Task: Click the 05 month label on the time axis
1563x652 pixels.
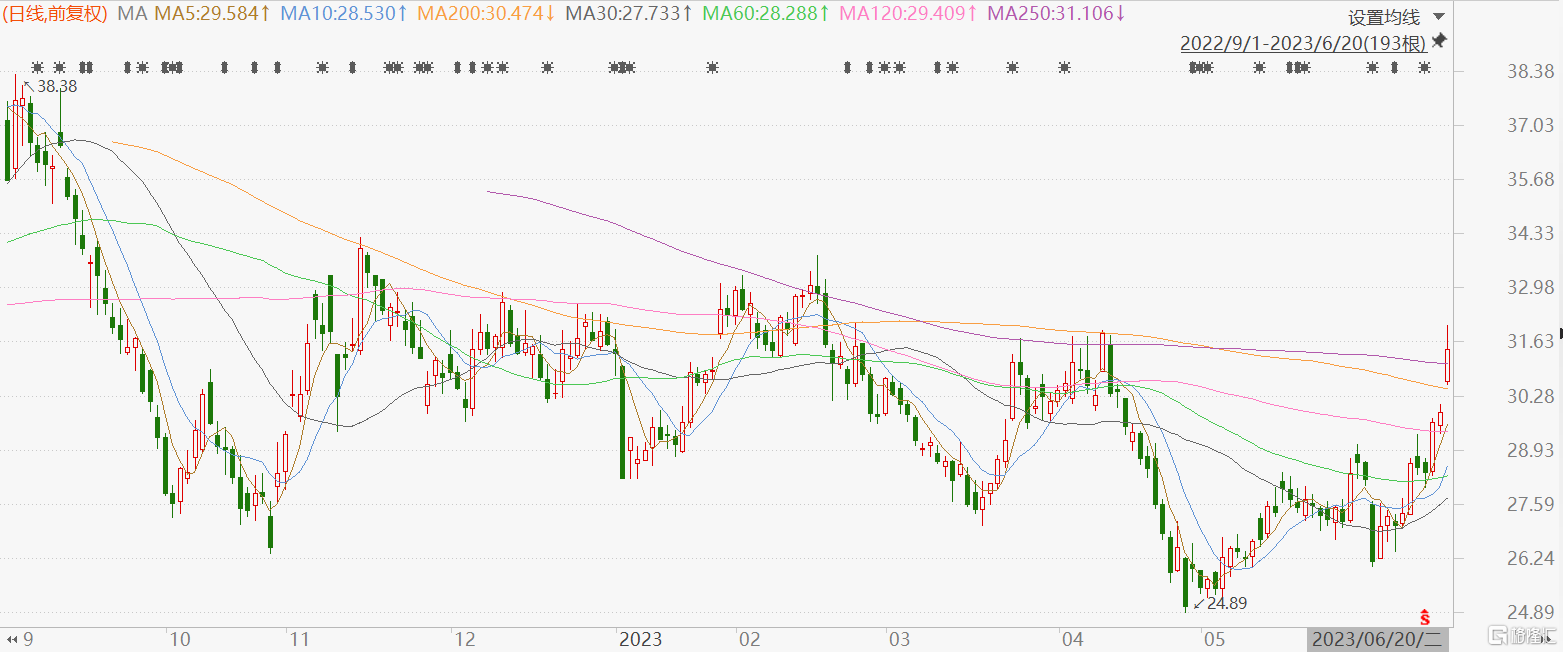Action: pos(1214,638)
